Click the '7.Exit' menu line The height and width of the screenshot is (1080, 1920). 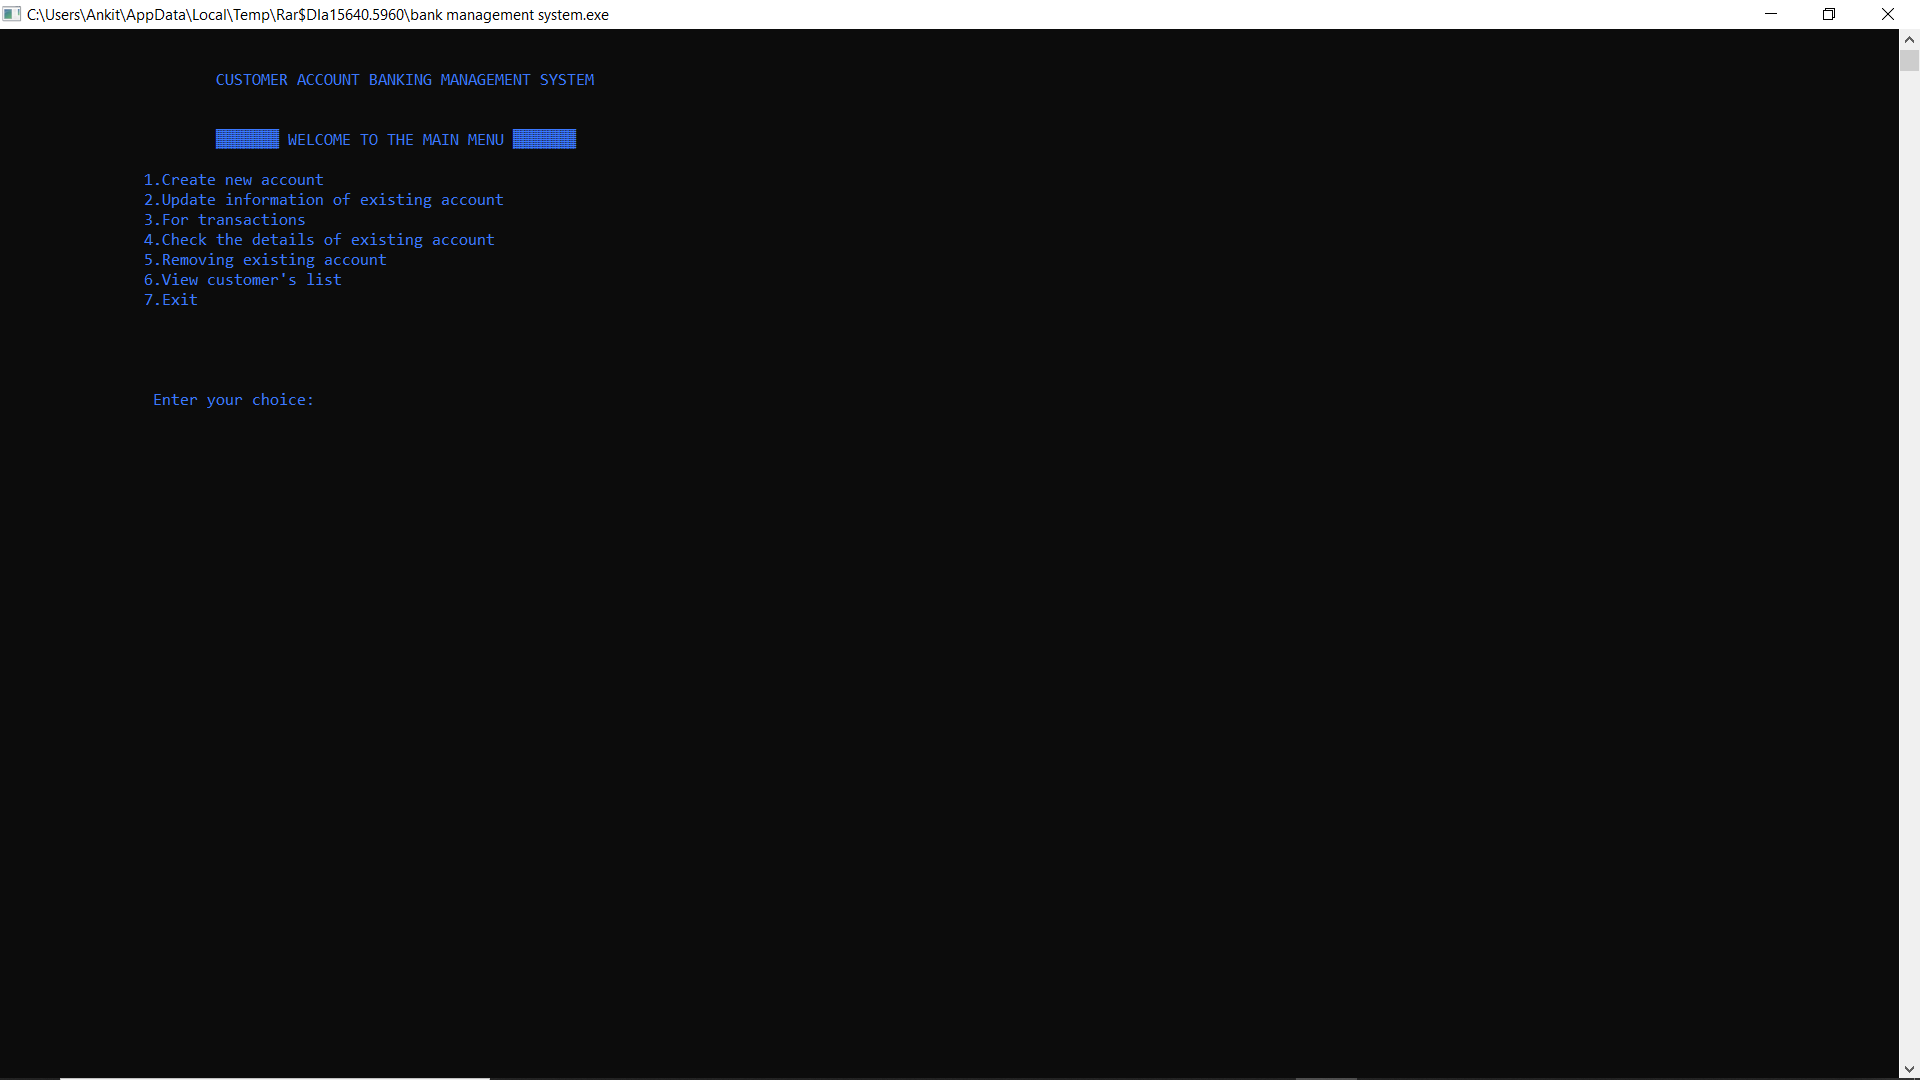tap(170, 300)
